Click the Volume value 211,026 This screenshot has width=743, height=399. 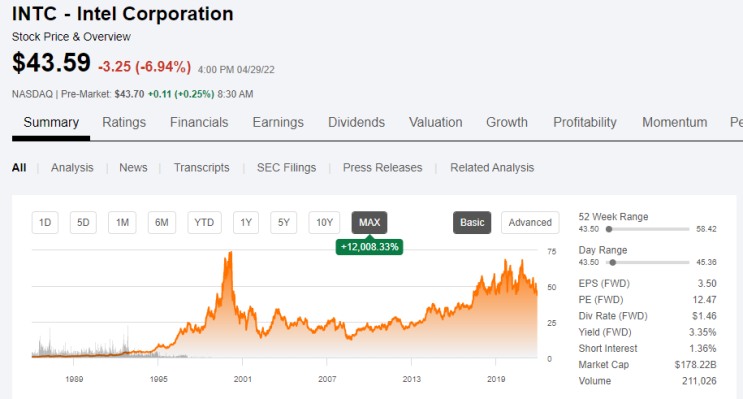699,381
